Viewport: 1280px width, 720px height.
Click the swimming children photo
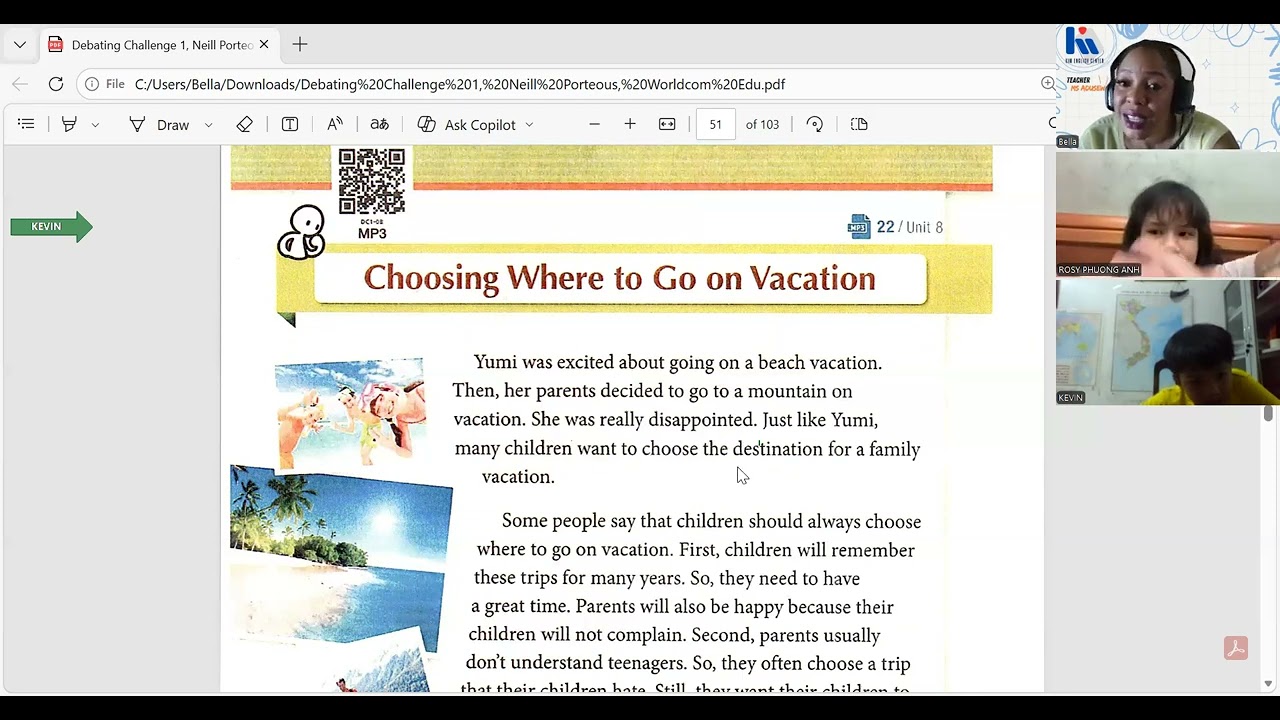click(x=349, y=412)
